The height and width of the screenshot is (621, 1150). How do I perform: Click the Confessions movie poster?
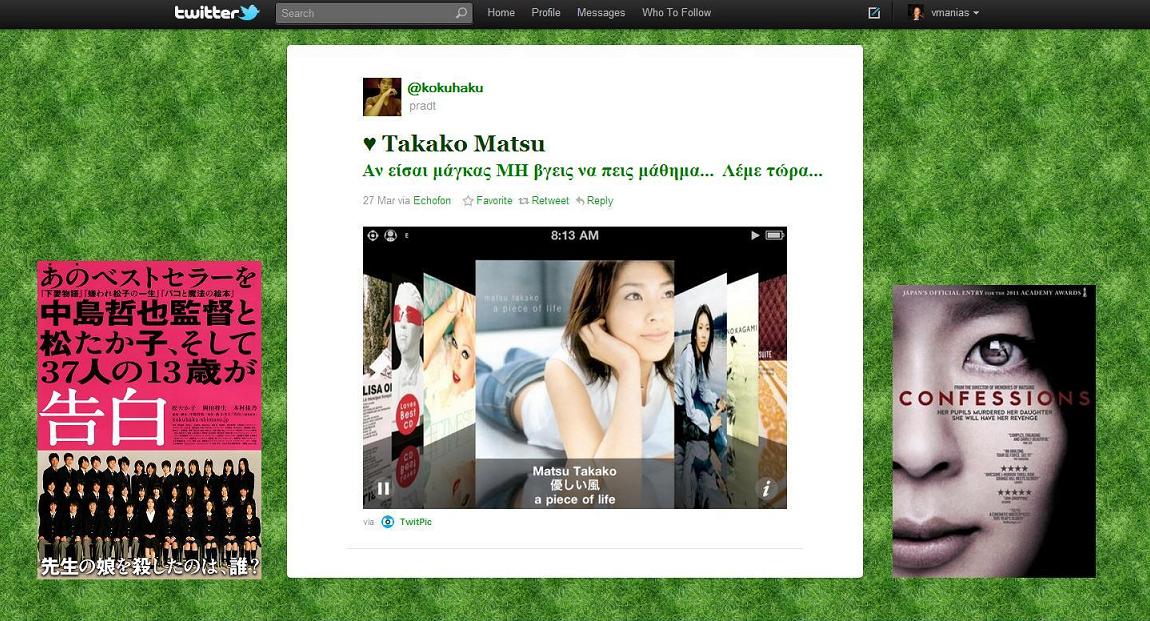tap(994, 432)
